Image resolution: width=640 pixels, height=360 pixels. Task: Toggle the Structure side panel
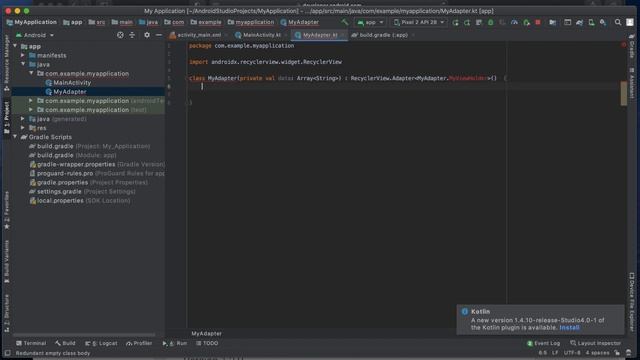click(x=7, y=313)
